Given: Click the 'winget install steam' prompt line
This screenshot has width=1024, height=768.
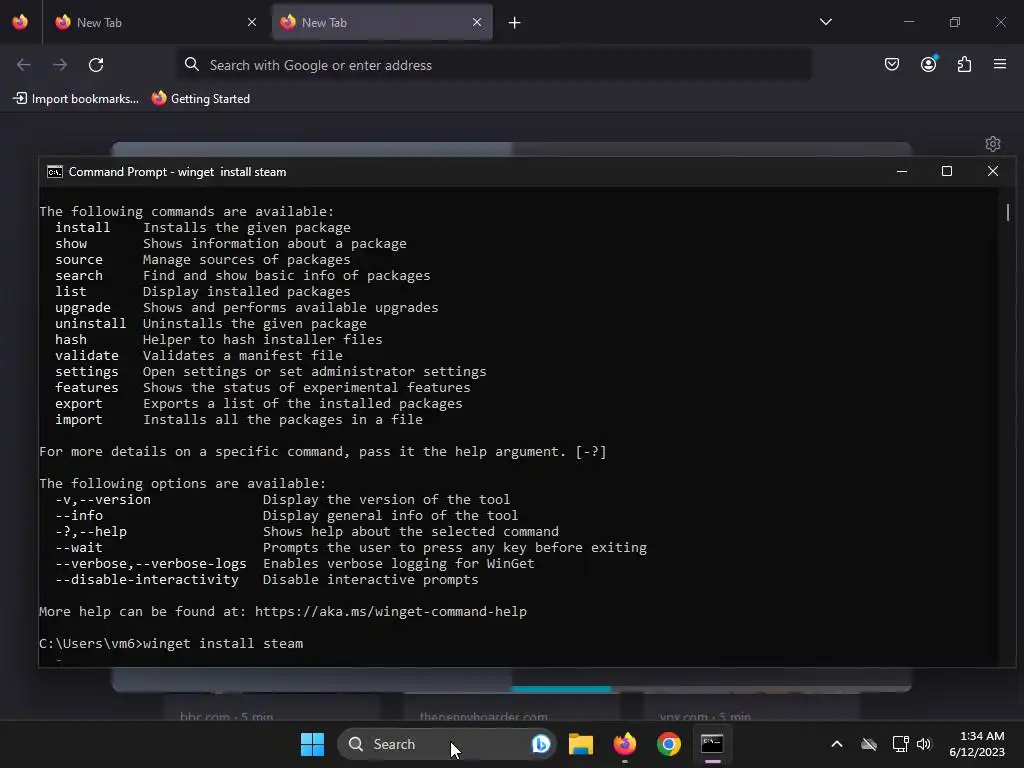Looking at the screenshot, I should point(171,643).
